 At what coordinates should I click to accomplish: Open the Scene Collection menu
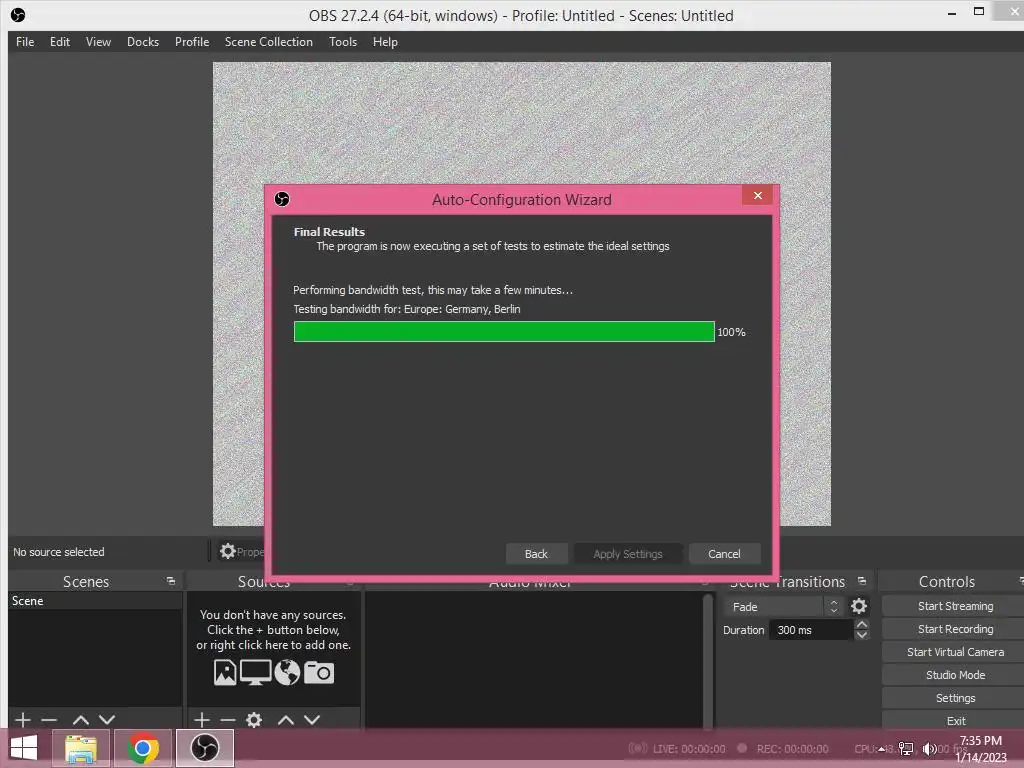pyautogui.click(x=268, y=42)
